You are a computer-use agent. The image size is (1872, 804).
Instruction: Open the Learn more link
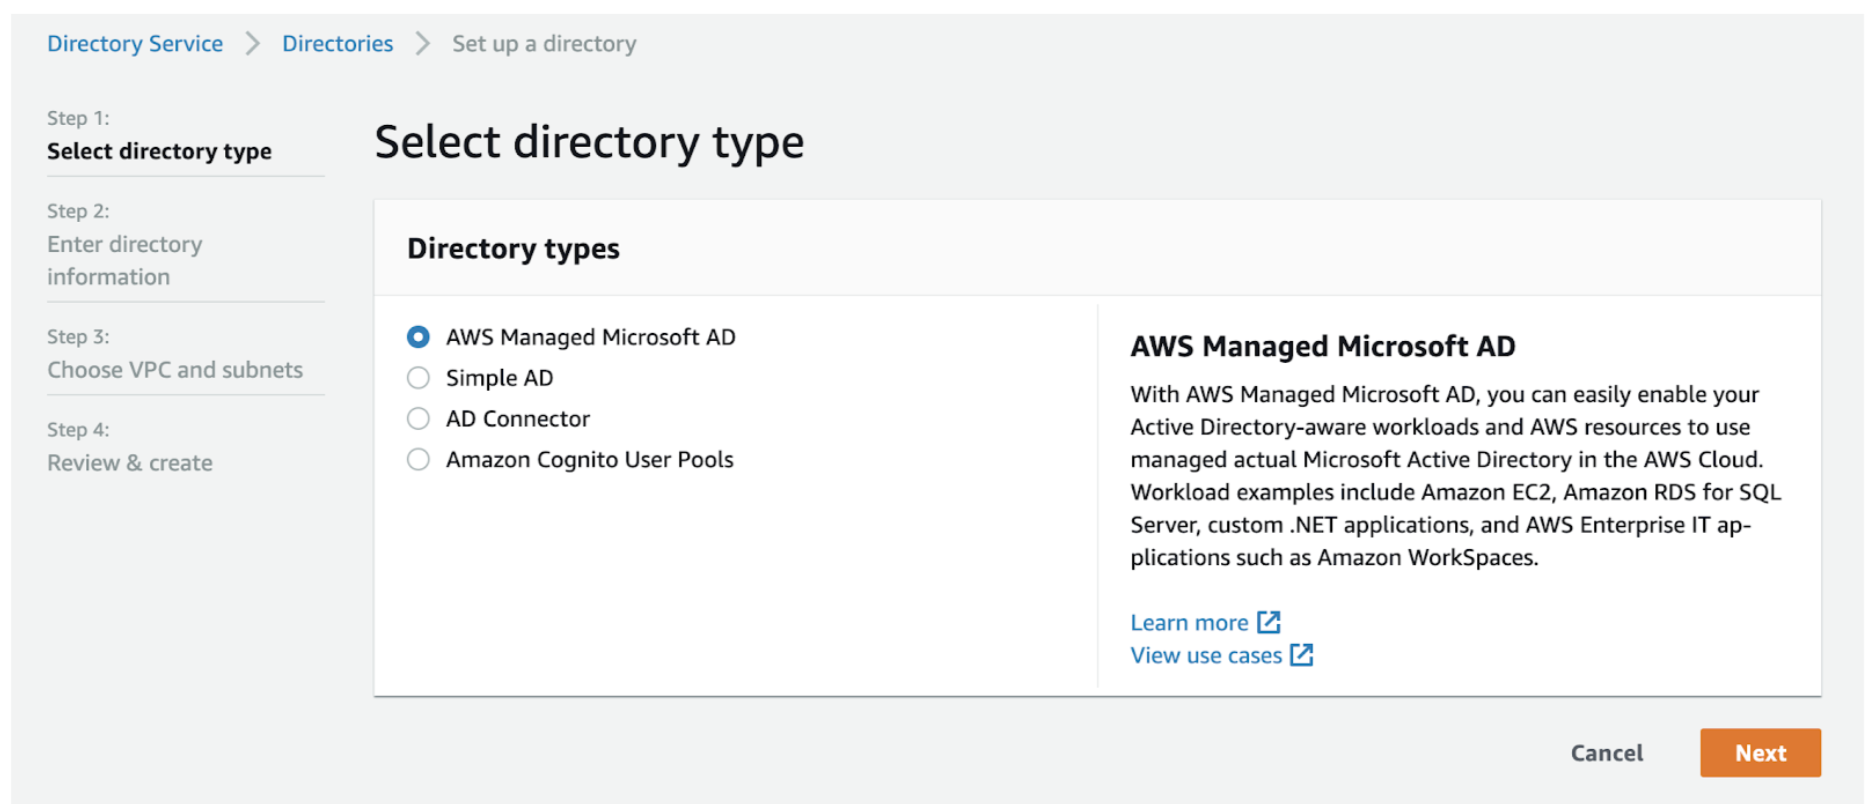(x=1189, y=623)
